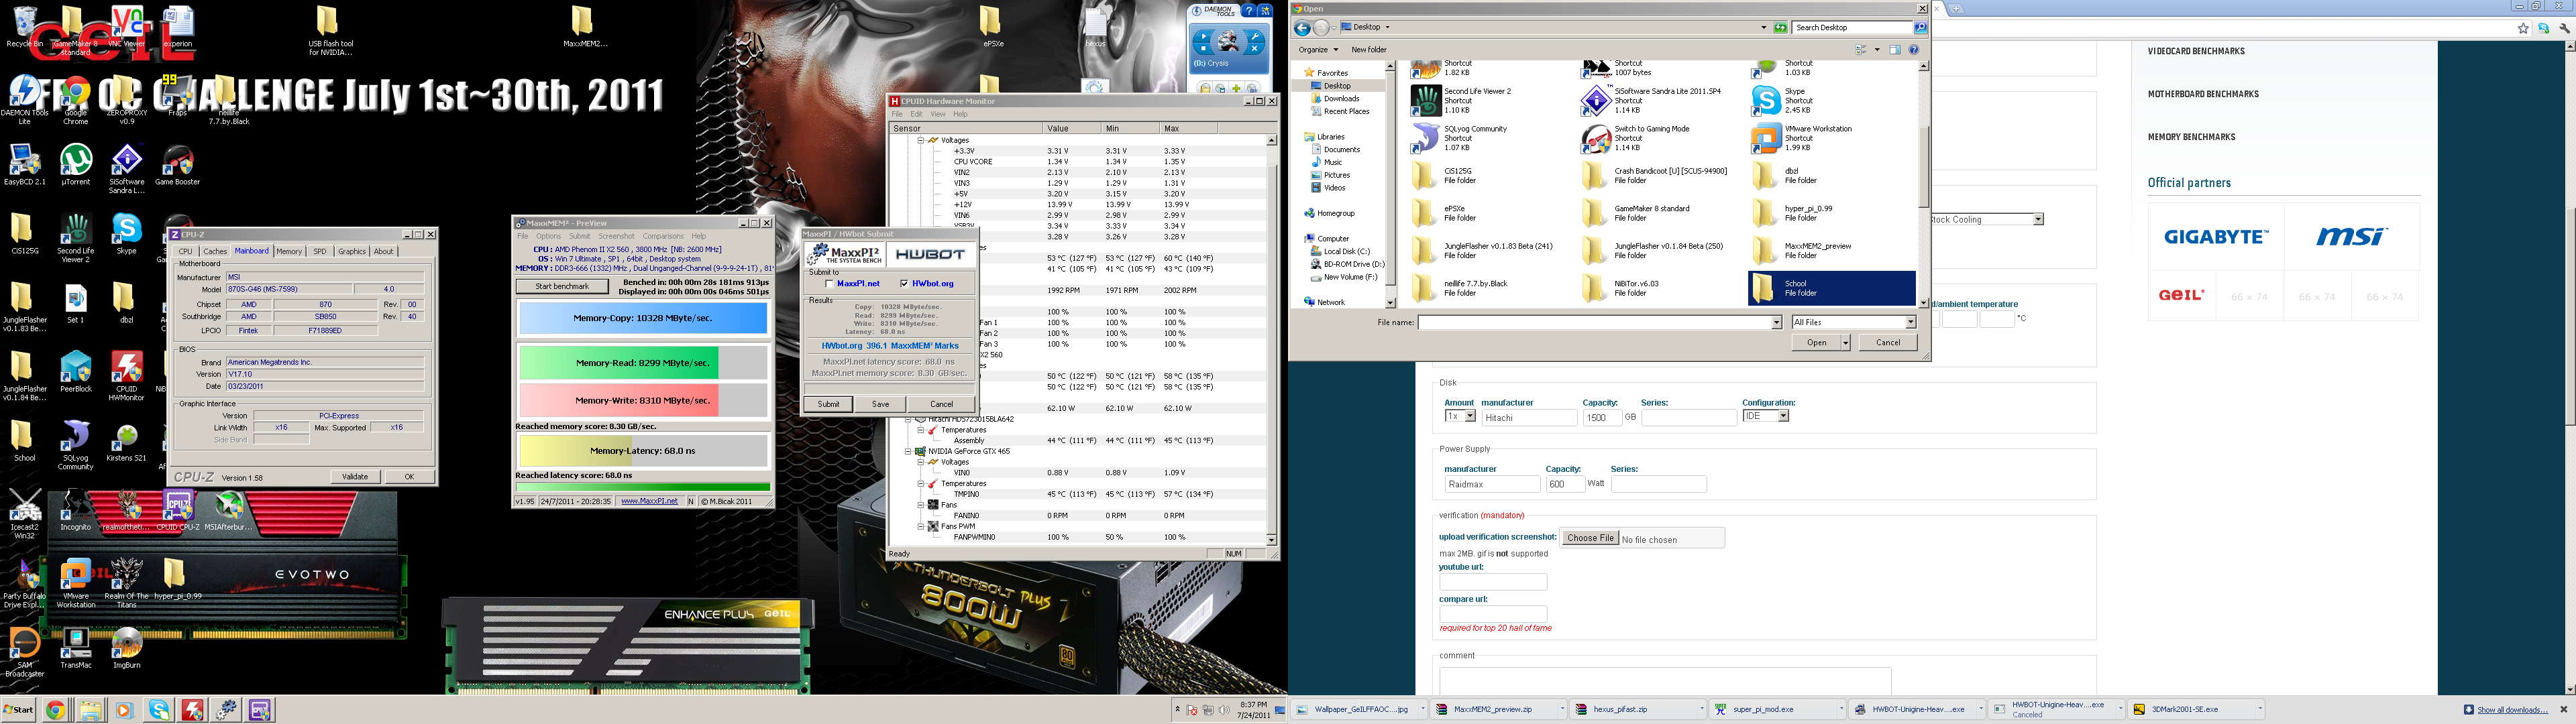Switch to the CPU tab in CPU-Z
The width and height of the screenshot is (2576, 724).
point(185,252)
